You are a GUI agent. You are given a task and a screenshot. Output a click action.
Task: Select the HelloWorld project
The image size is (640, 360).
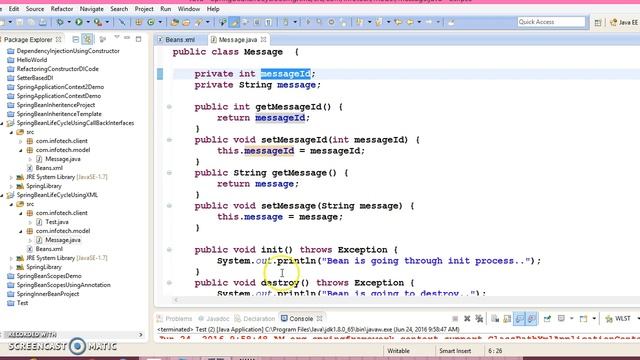pyautogui.click(x=32, y=60)
